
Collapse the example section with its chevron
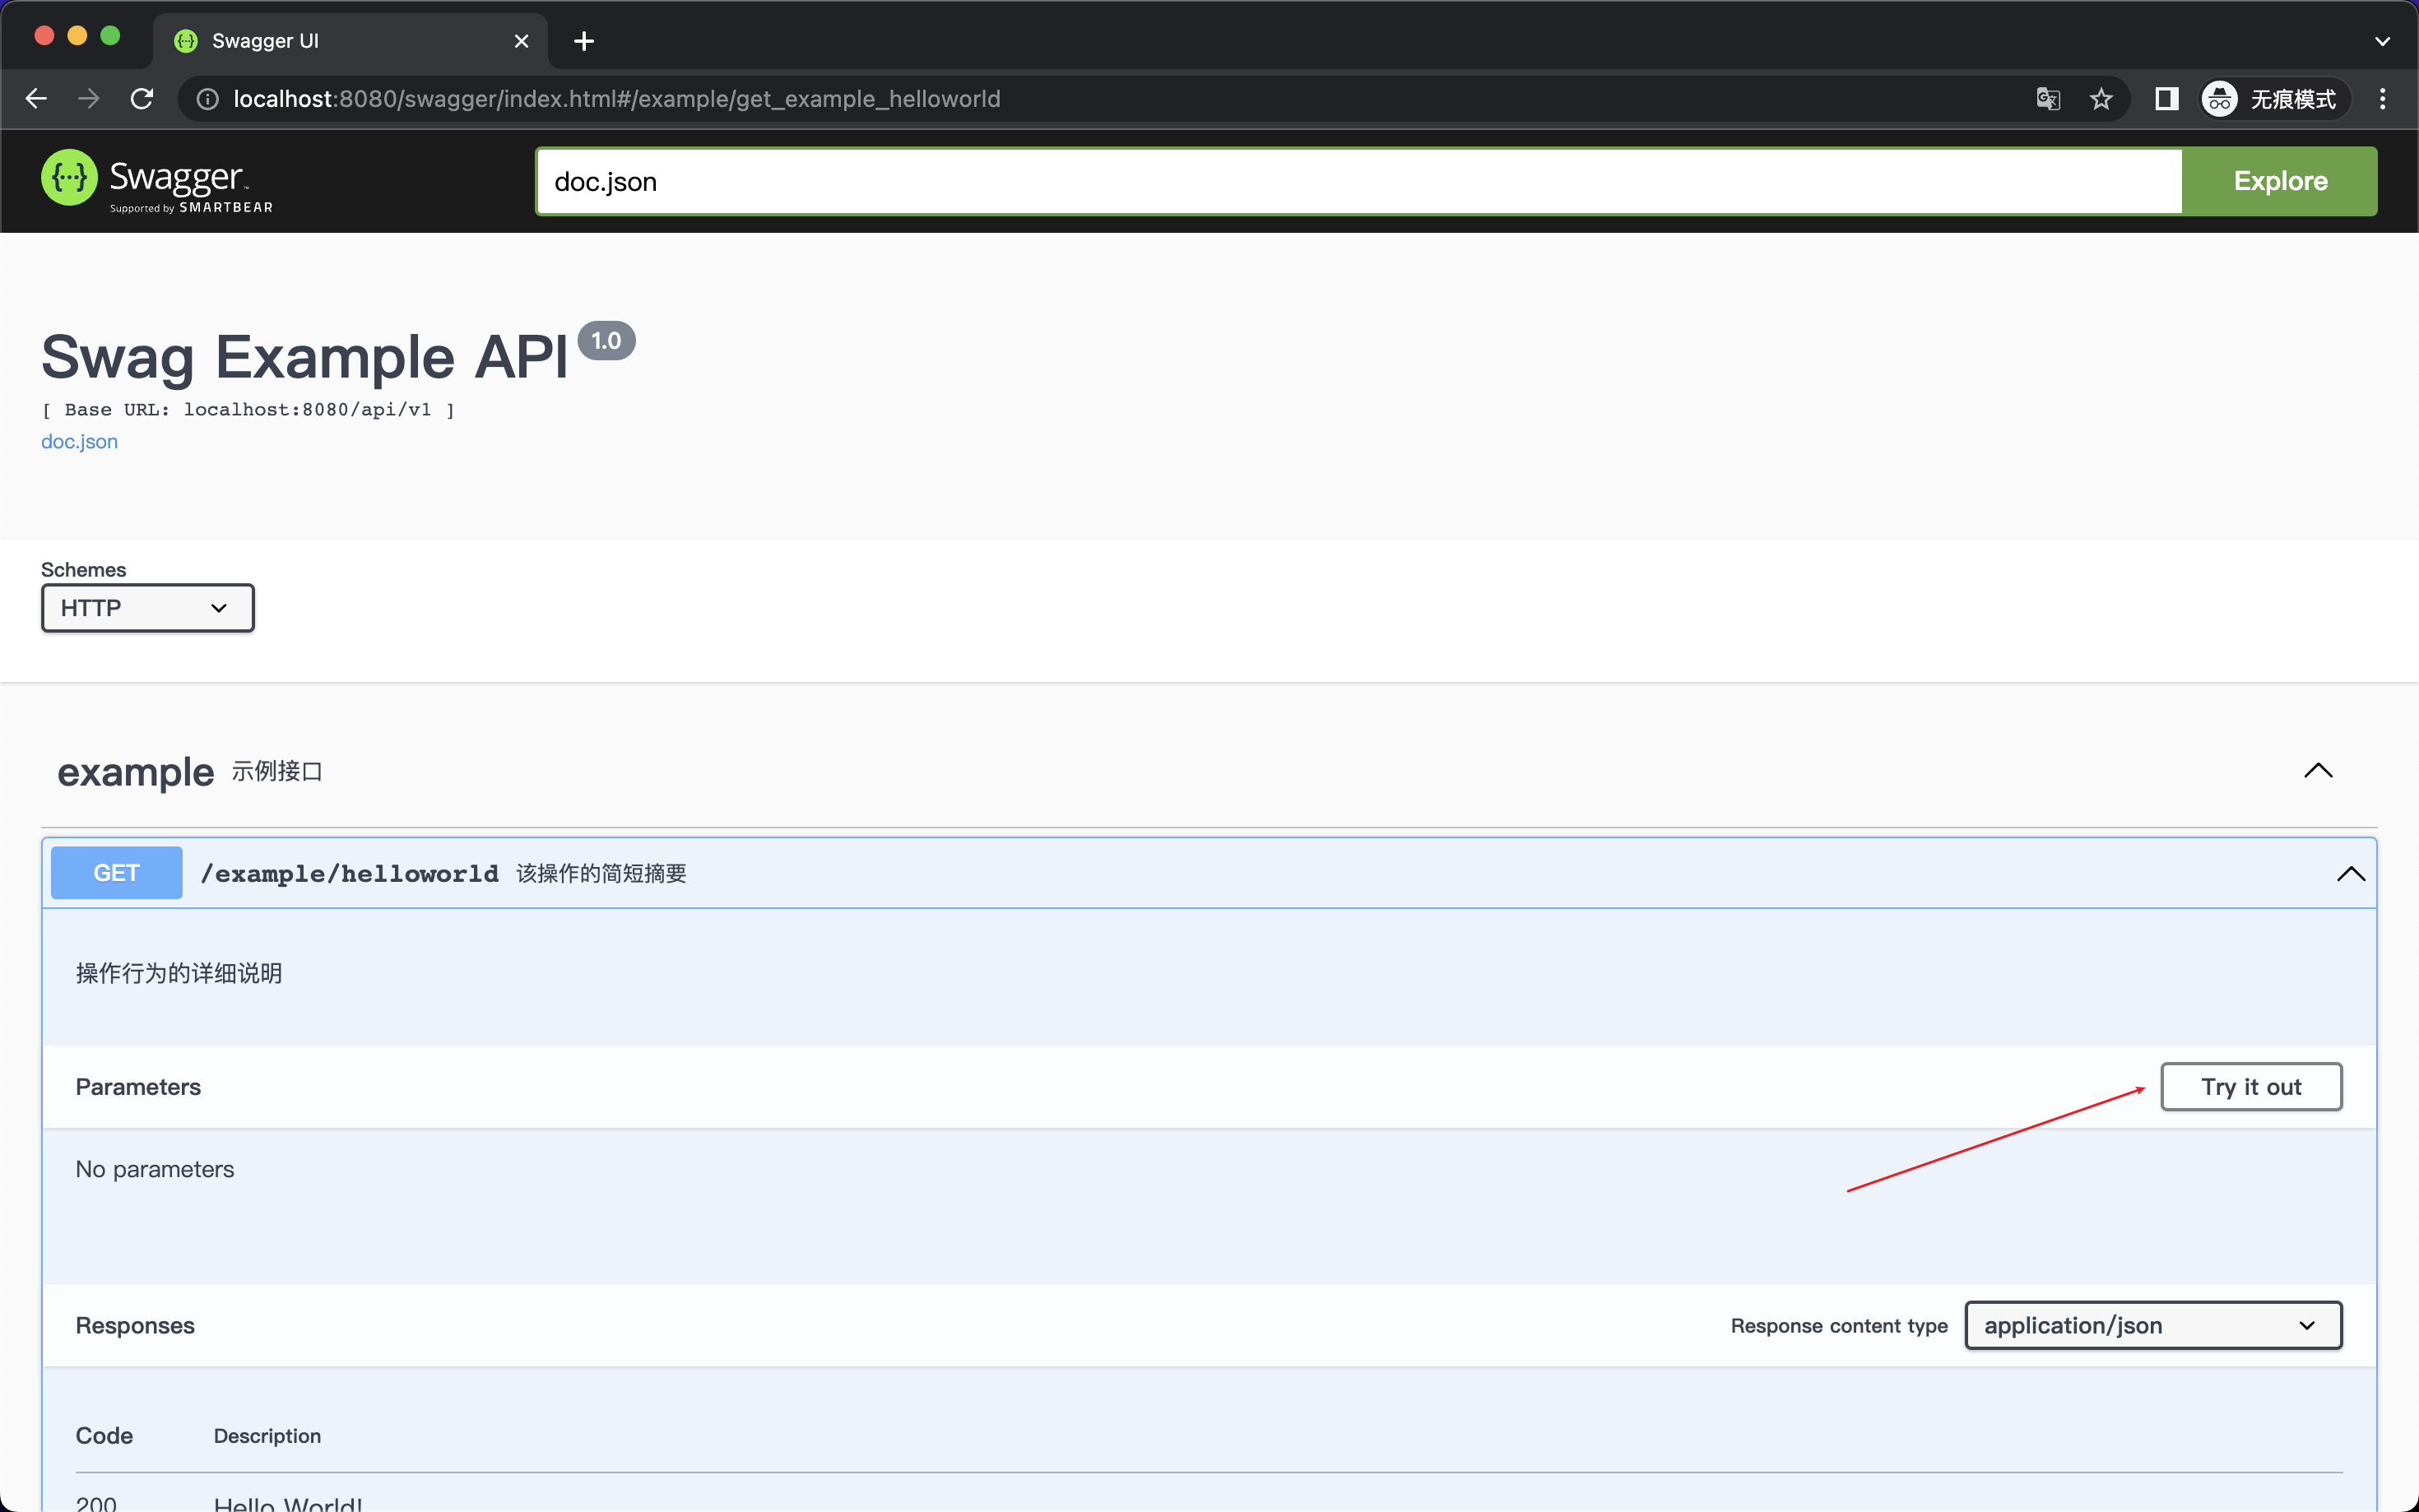coord(2319,770)
